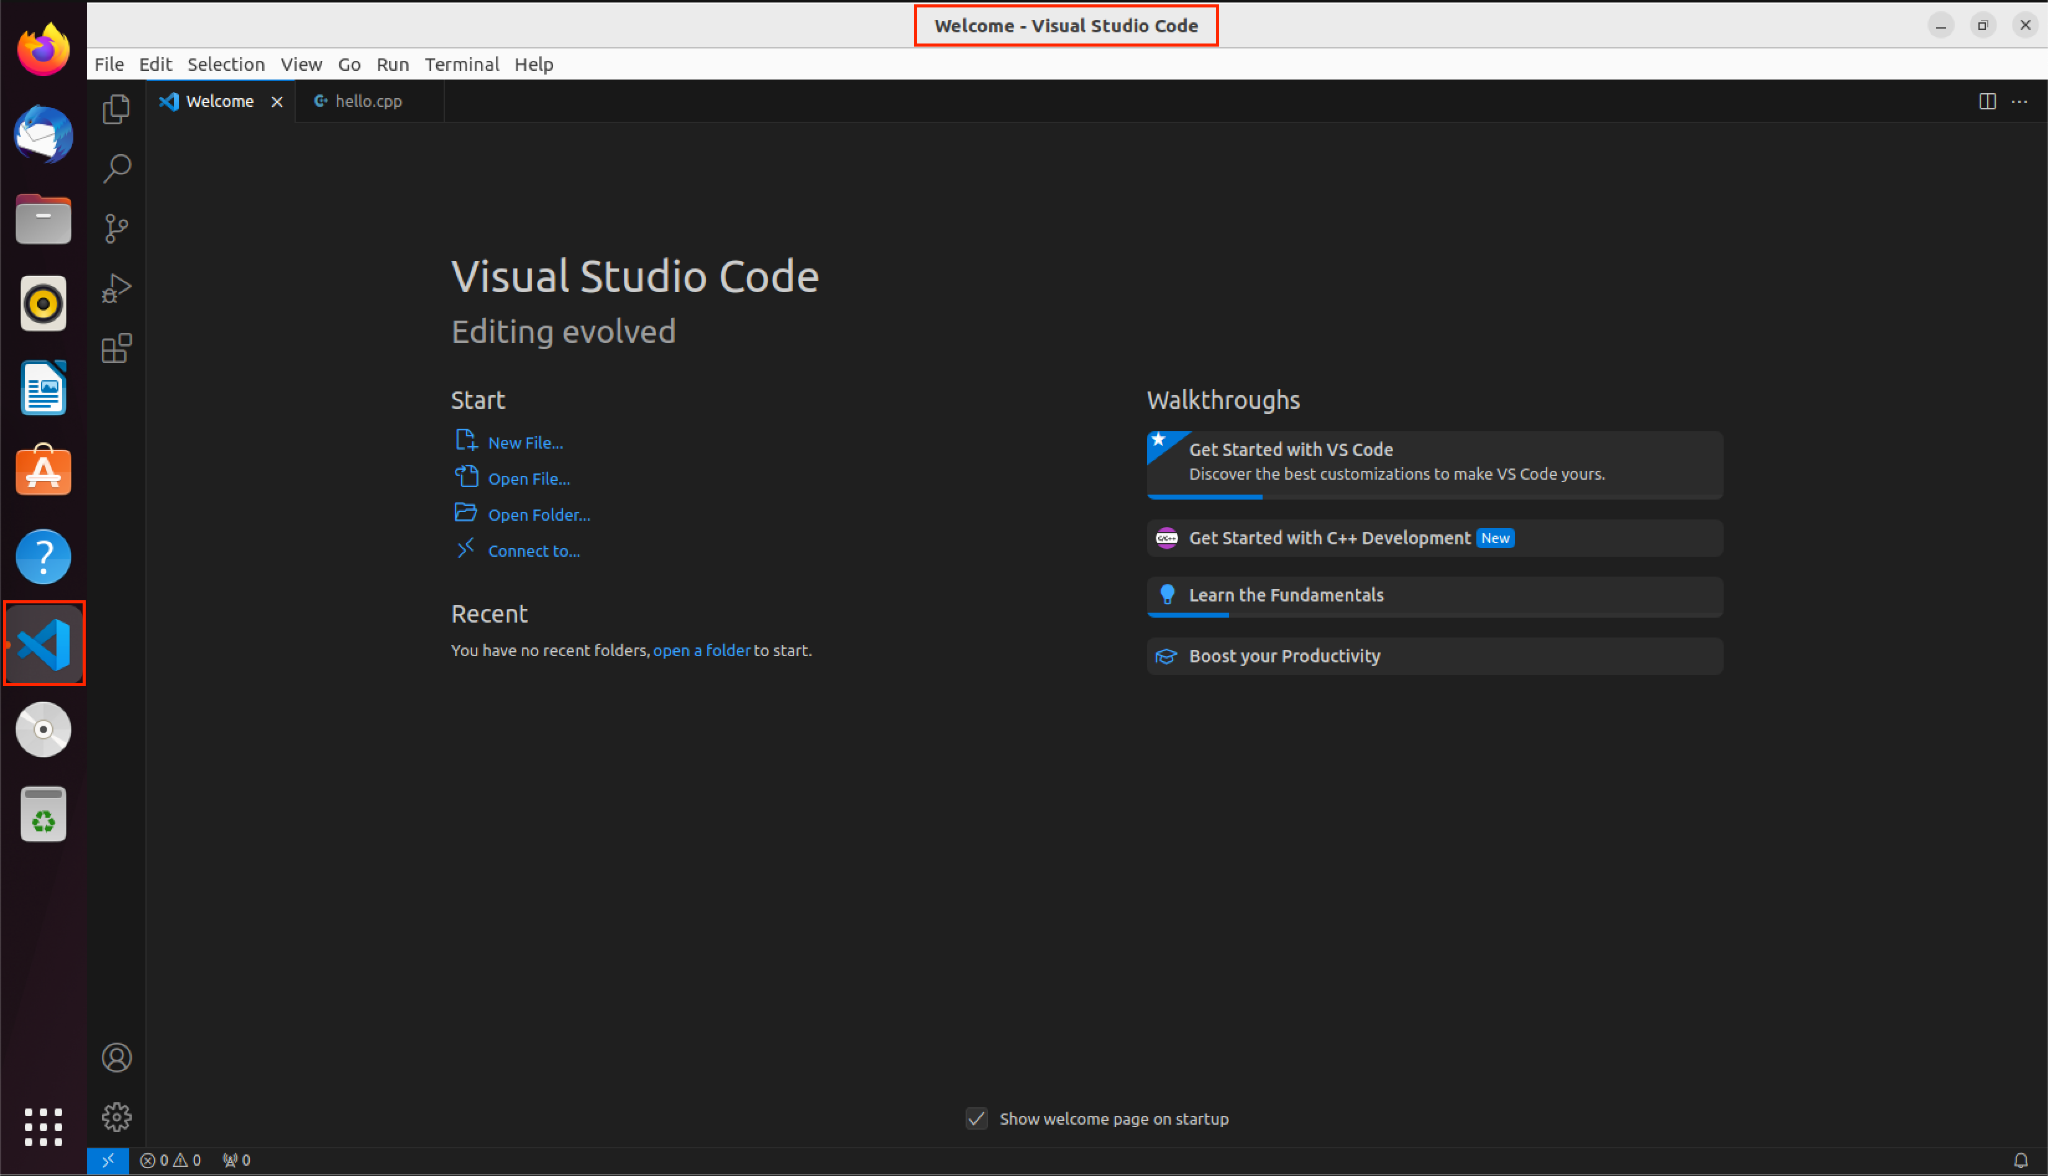Open the Run and Debug view
This screenshot has width=2048, height=1176.
[x=116, y=288]
